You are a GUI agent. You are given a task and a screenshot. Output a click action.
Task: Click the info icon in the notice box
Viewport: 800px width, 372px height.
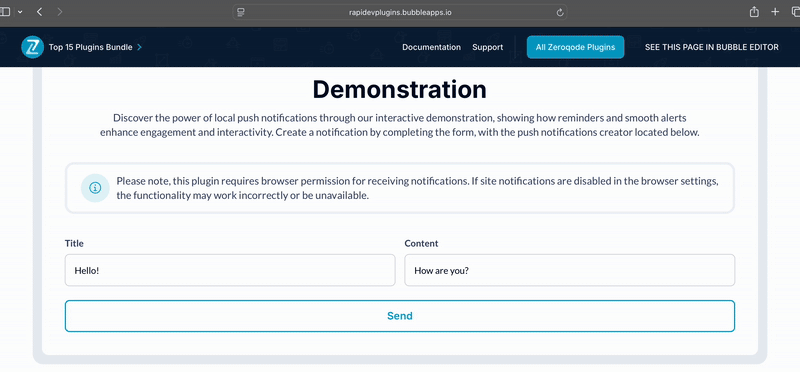point(95,188)
